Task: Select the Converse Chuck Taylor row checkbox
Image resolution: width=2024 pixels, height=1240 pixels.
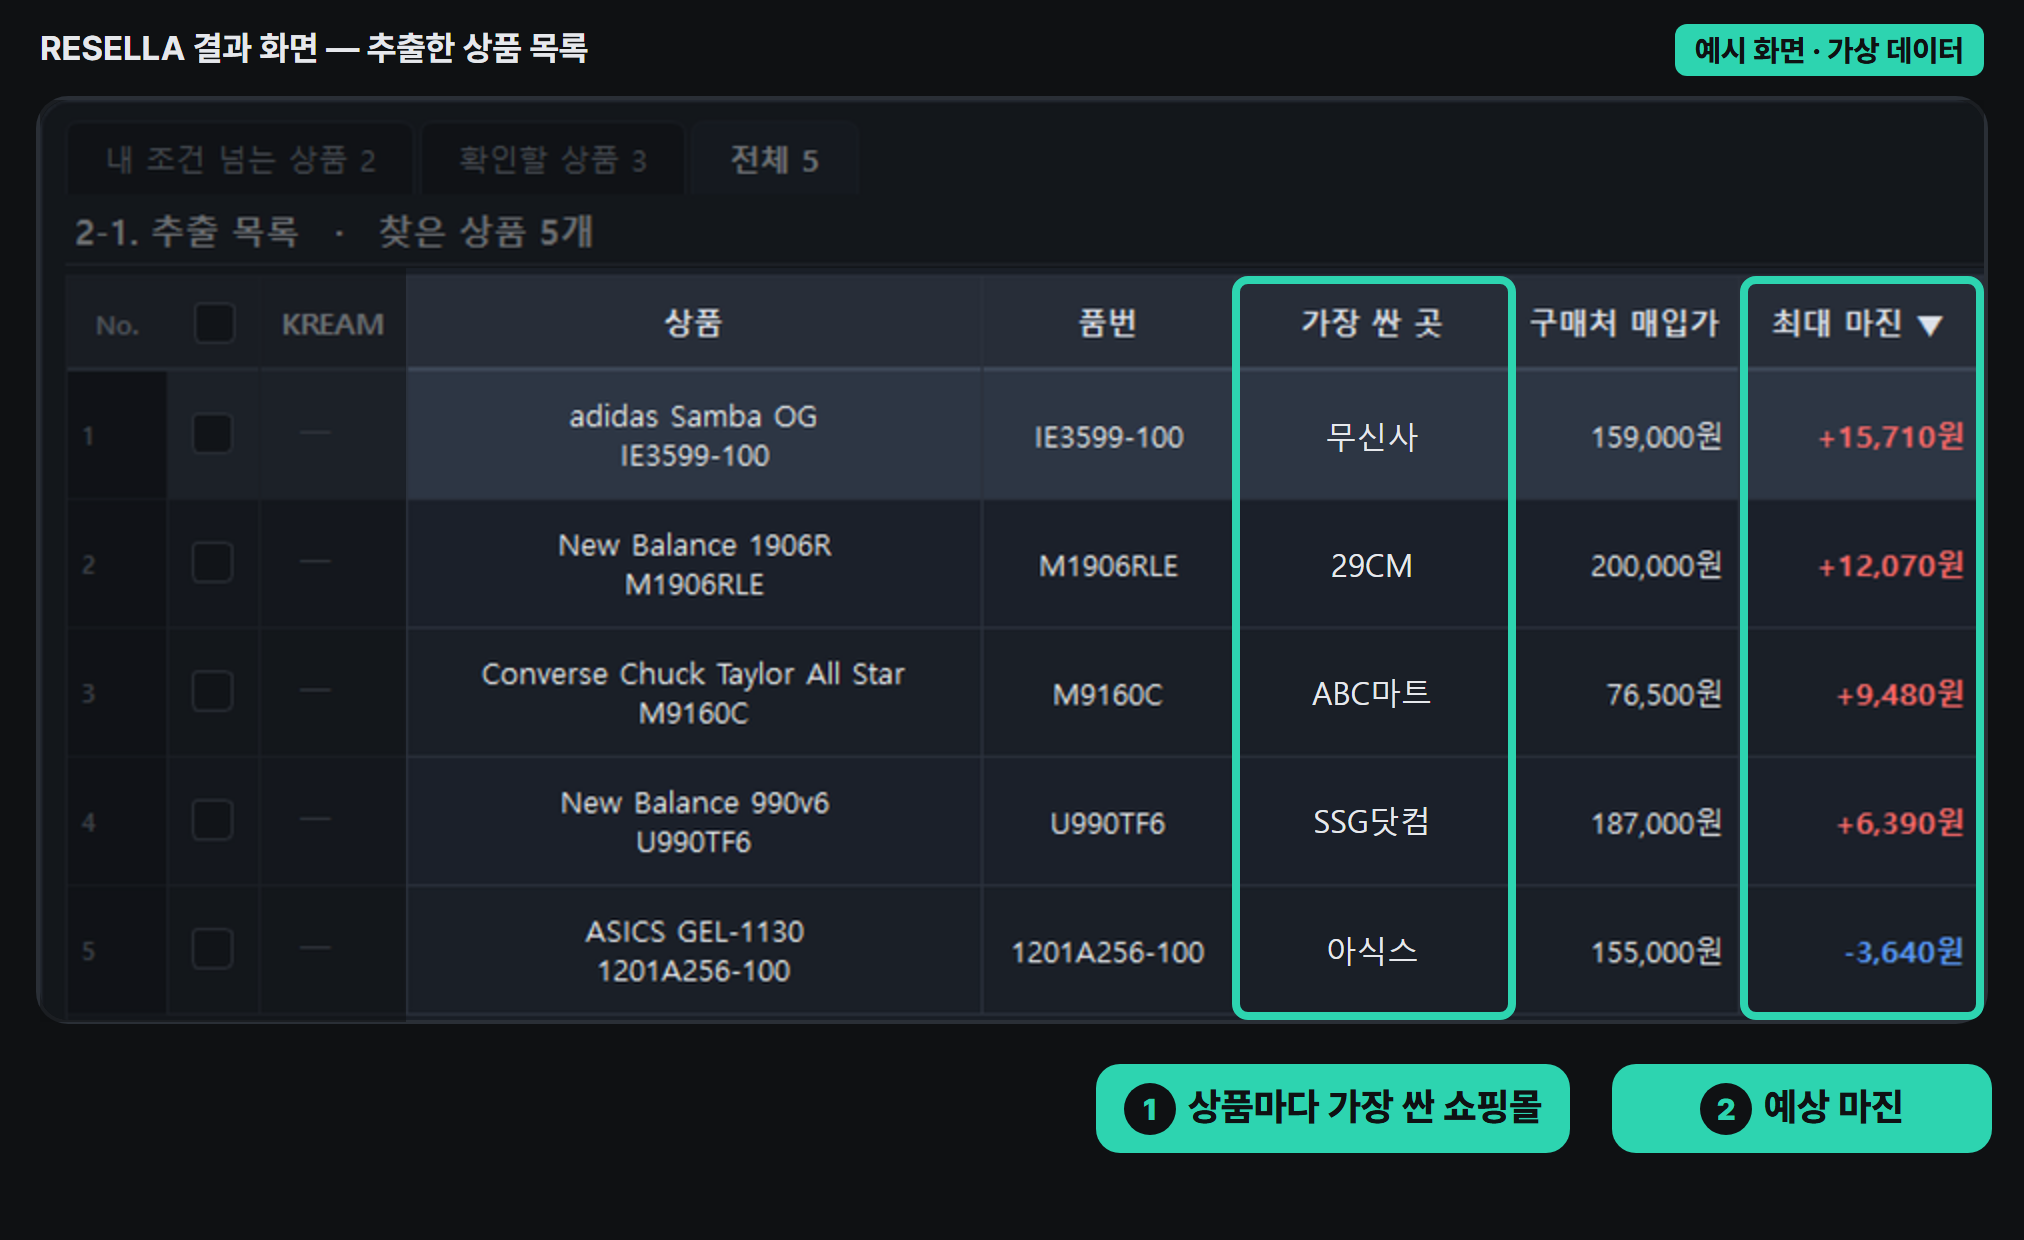Action: [x=212, y=692]
